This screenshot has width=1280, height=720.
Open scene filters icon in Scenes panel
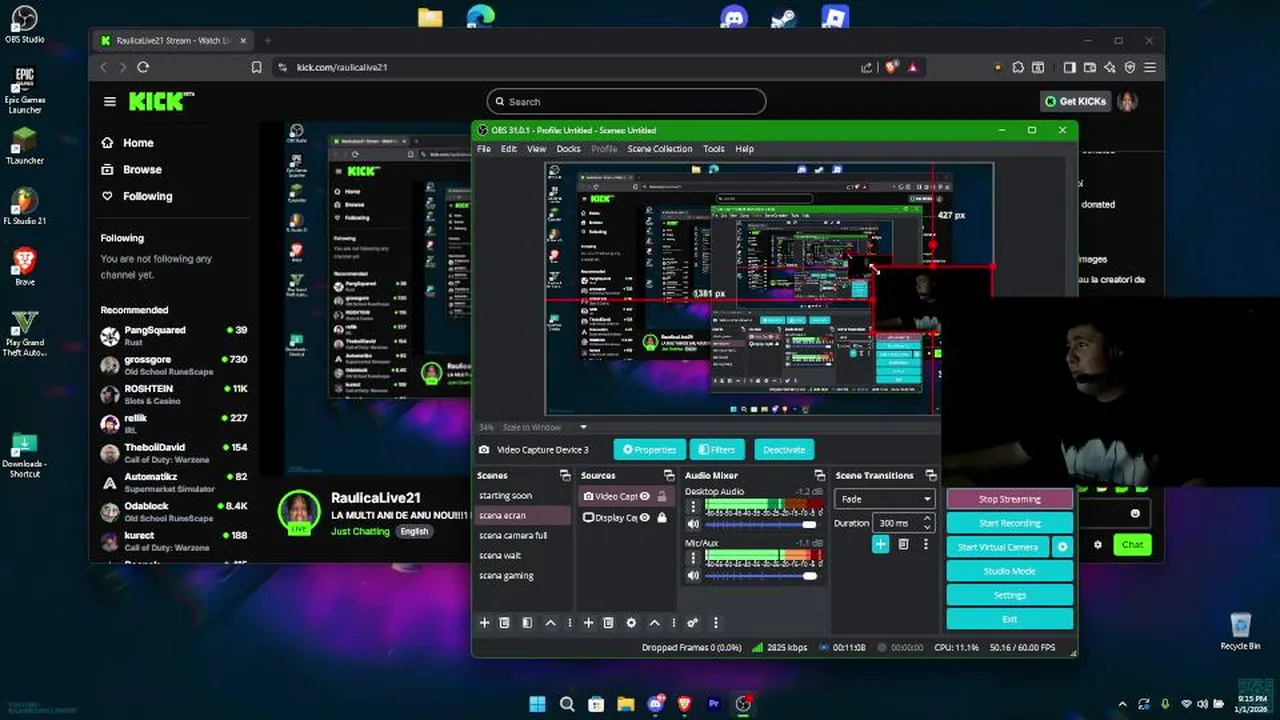527,622
